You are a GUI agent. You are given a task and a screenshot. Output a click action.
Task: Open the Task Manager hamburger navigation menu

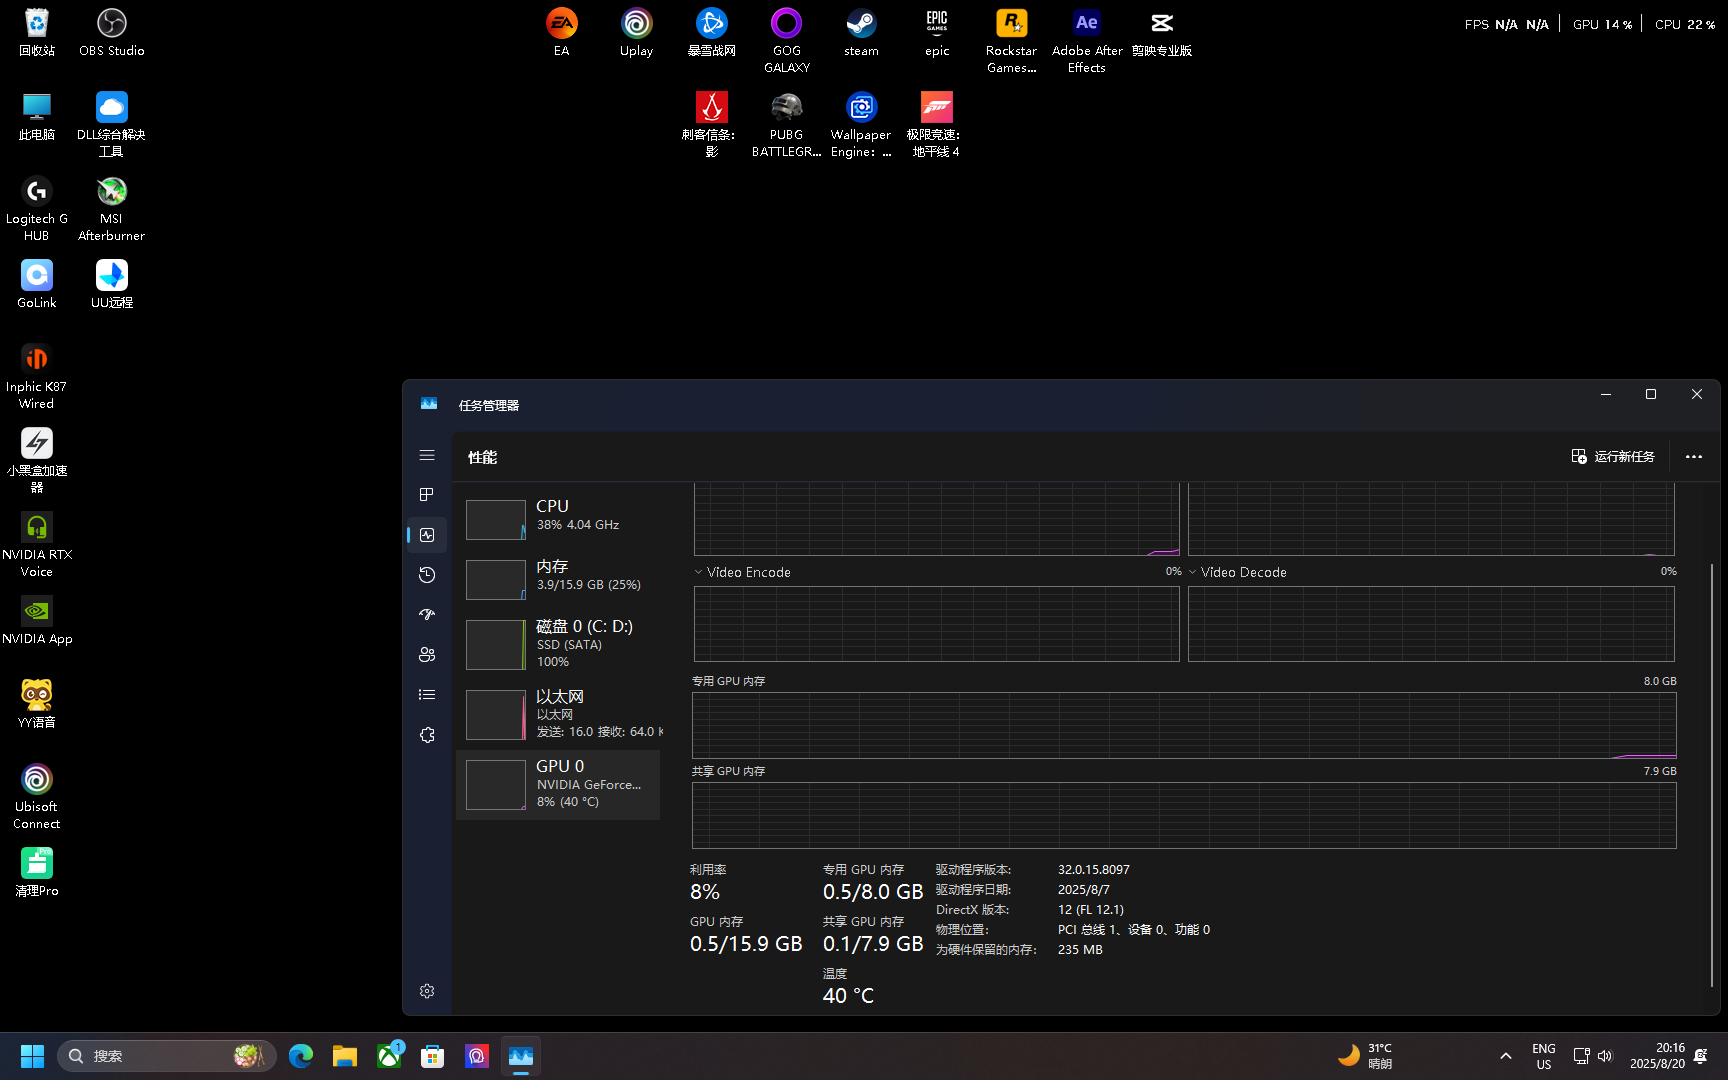(x=427, y=455)
